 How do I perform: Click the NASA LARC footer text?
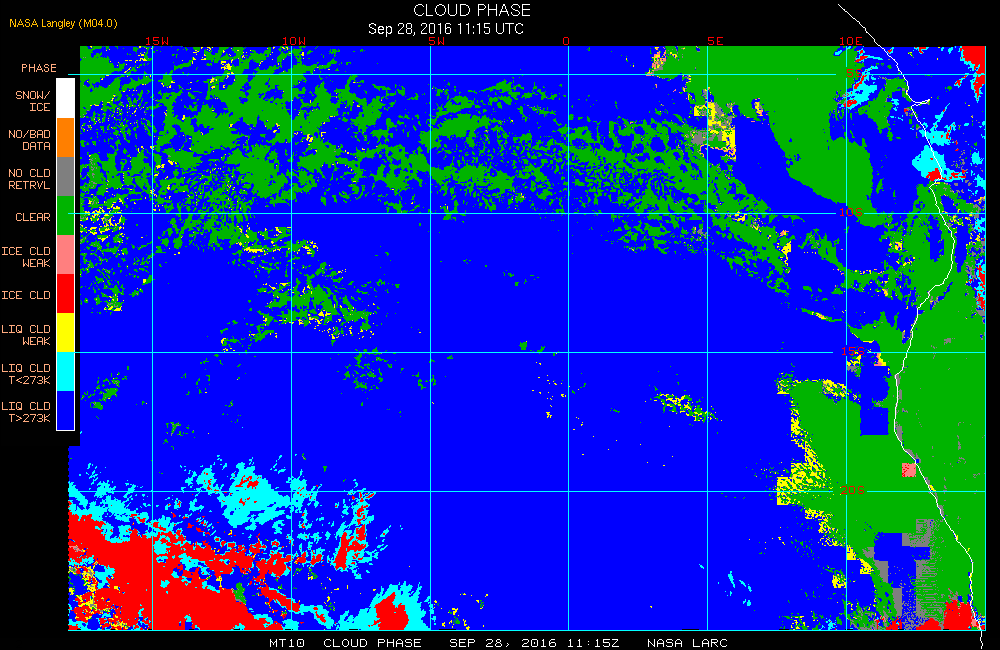point(688,643)
